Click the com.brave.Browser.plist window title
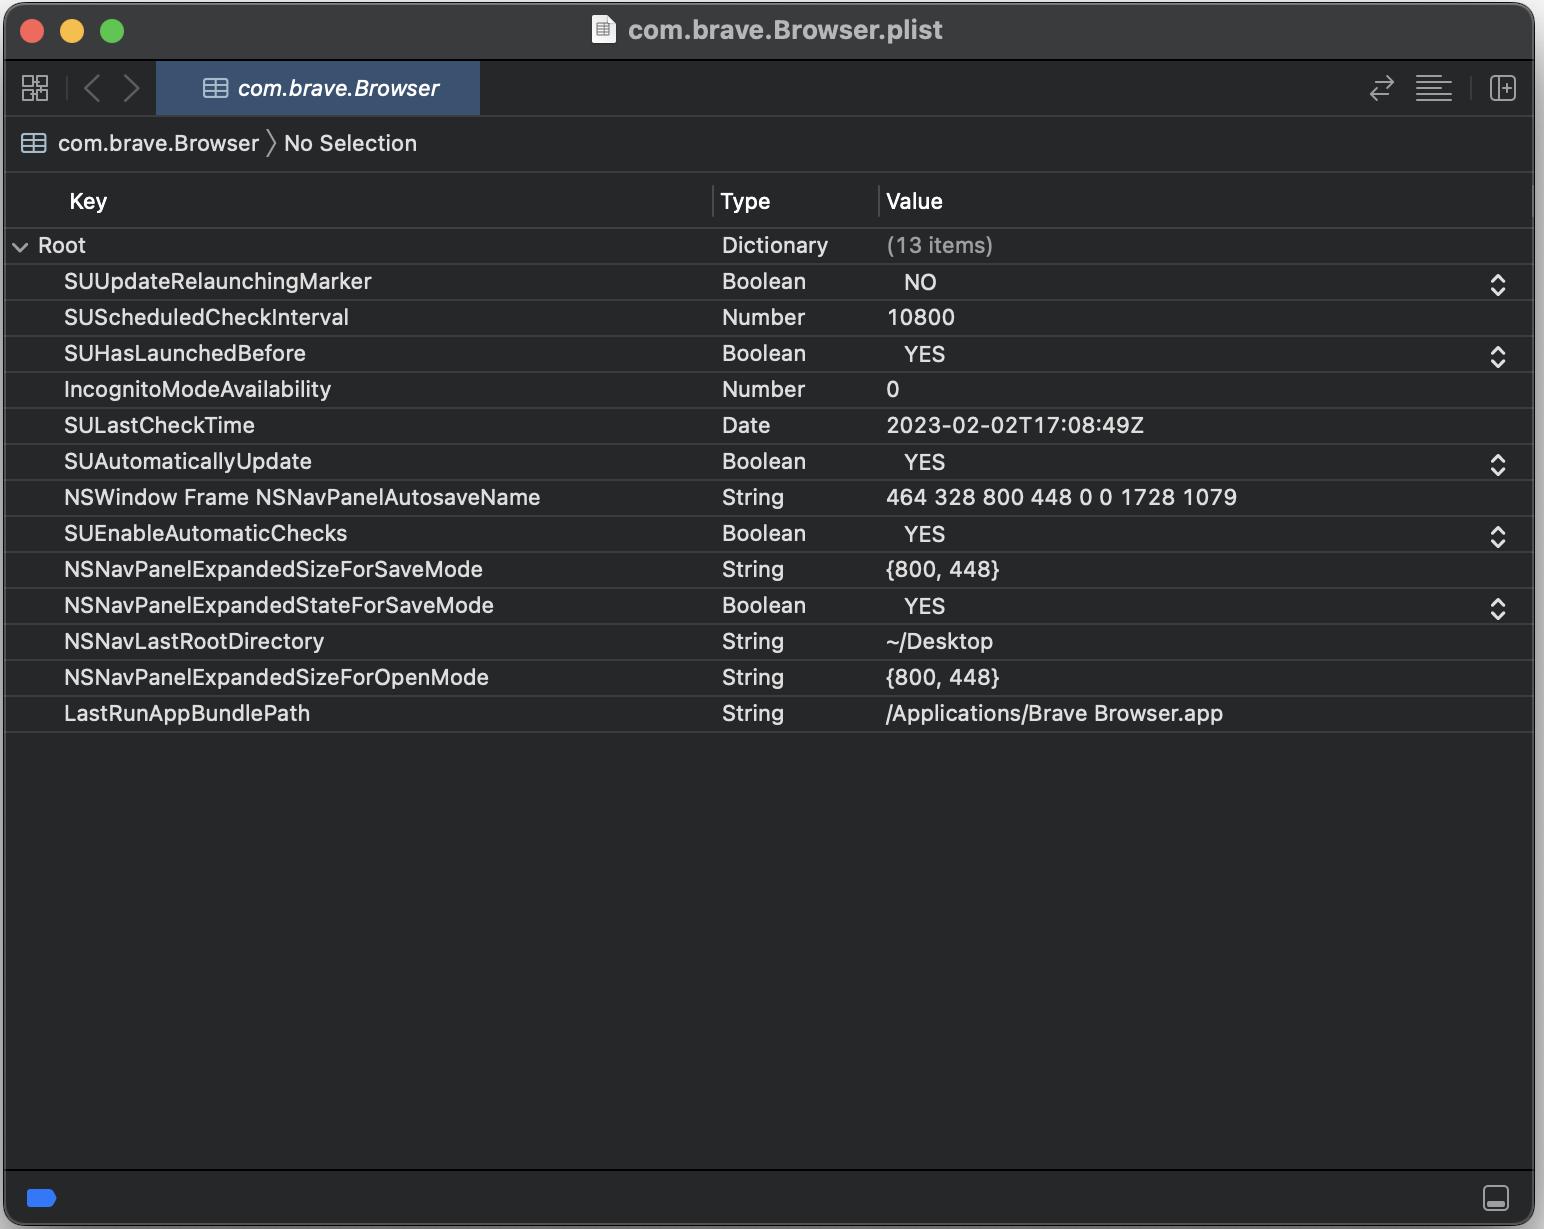This screenshot has height=1229, width=1544. click(x=785, y=30)
